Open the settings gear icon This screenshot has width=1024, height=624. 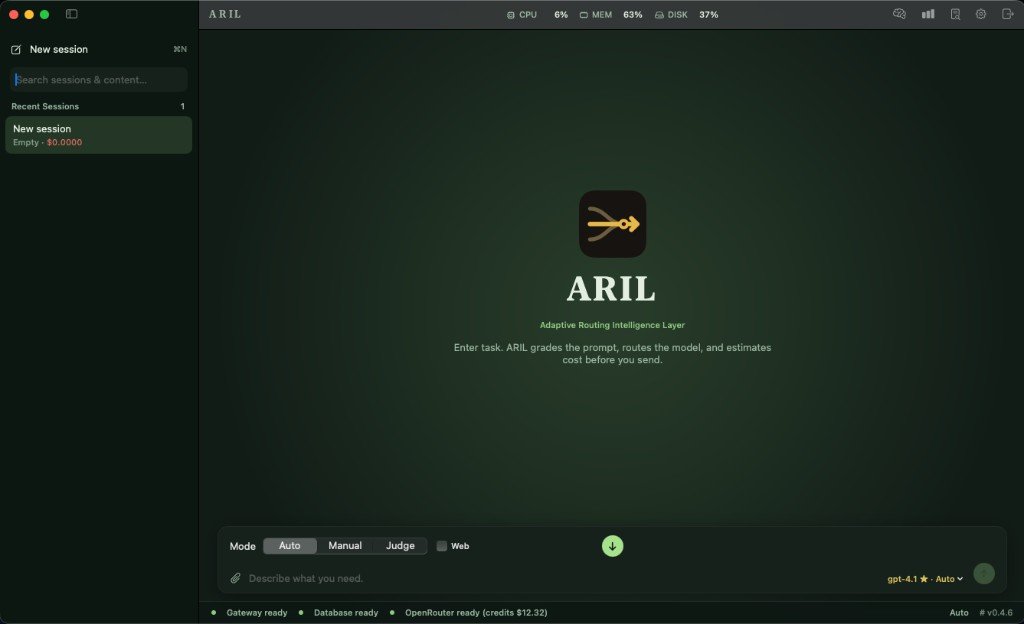pyautogui.click(x=981, y=14)
